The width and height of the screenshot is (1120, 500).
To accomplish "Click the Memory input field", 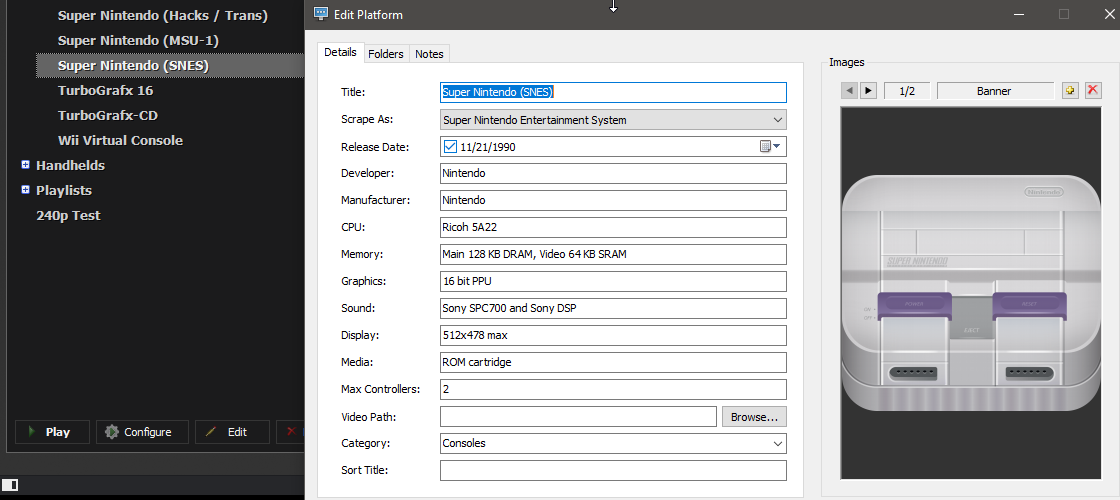I will tap(613, 254).
